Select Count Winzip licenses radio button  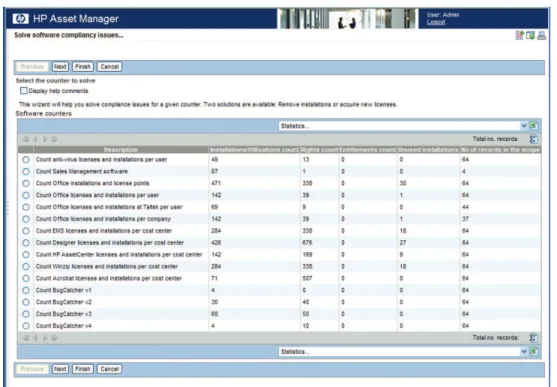[26, 267]
